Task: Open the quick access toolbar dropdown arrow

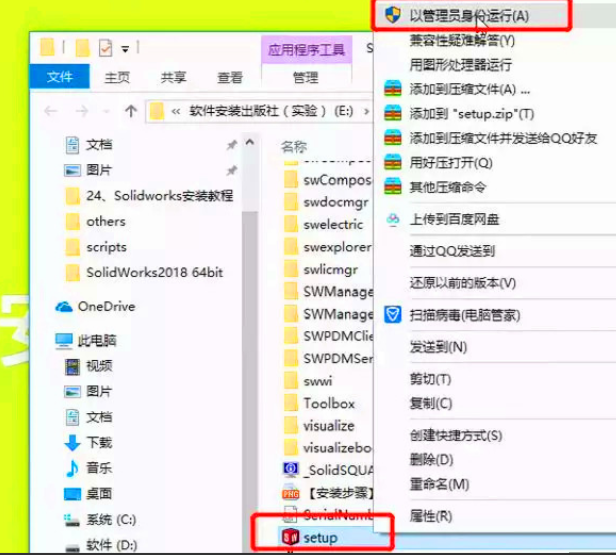Action: tap(125, 49)
